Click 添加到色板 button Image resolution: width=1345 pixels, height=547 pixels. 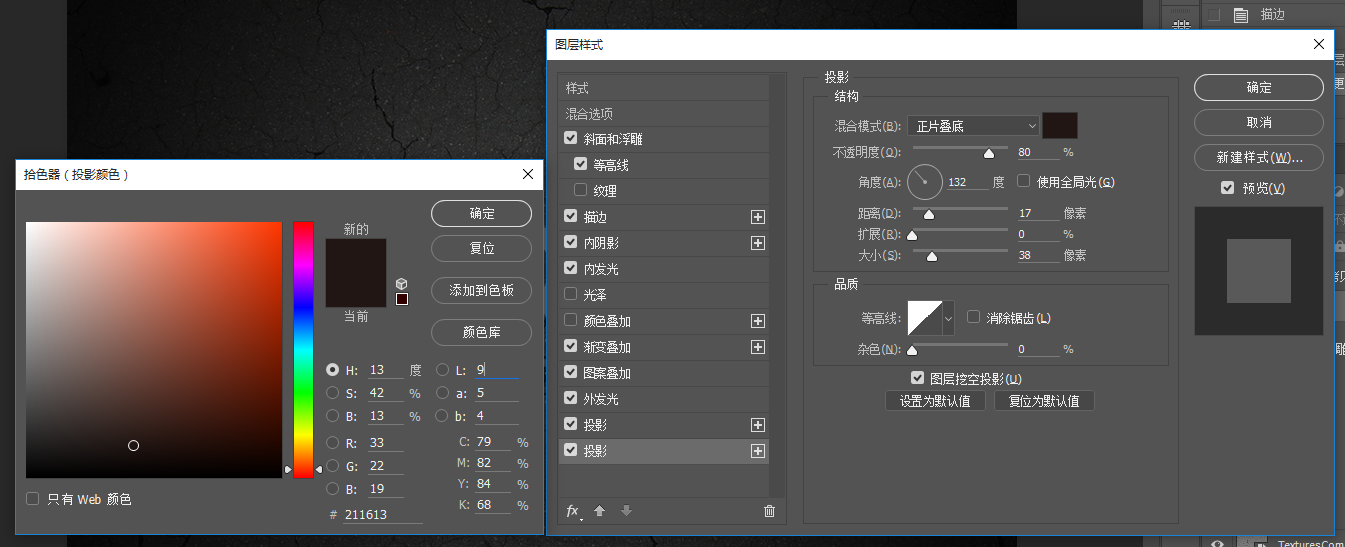pos(481,290)
